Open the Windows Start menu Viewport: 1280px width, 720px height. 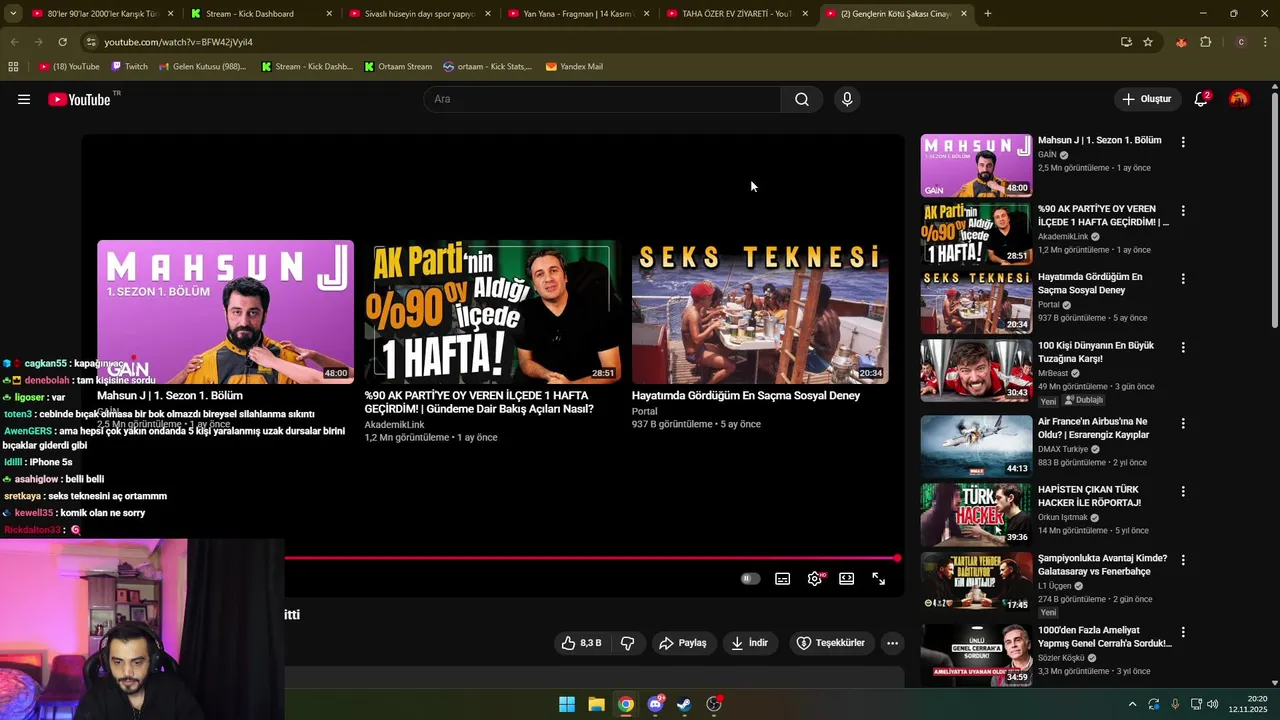point(567,704)
